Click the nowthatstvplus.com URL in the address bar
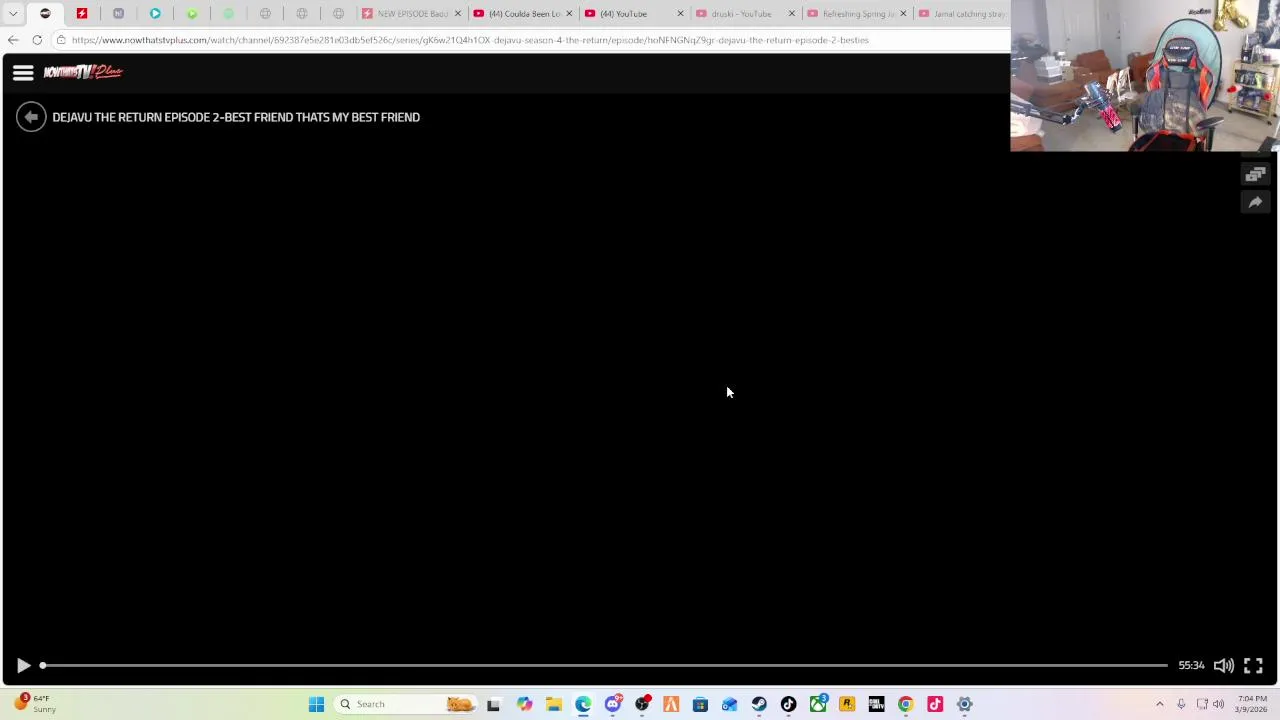The width and height of the screenshot is (1280, 720). point(470,40)
